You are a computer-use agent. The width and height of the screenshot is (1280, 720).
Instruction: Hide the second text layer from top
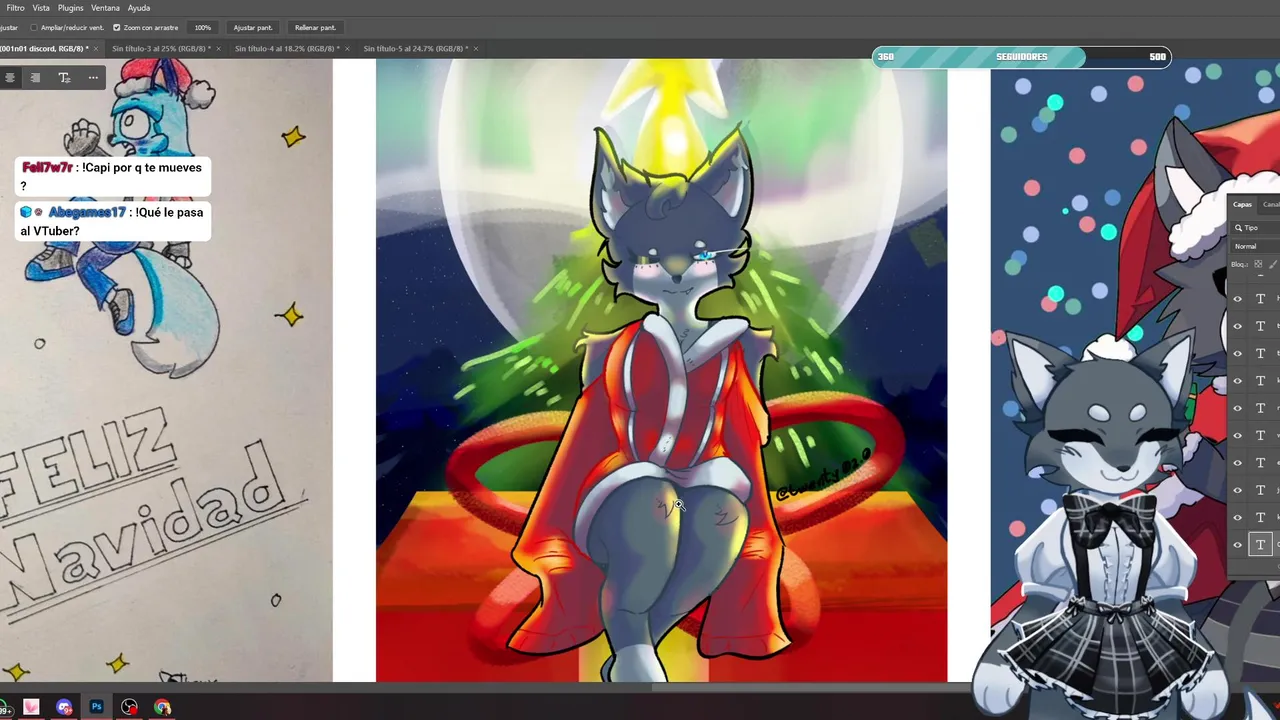(1238, 326)
